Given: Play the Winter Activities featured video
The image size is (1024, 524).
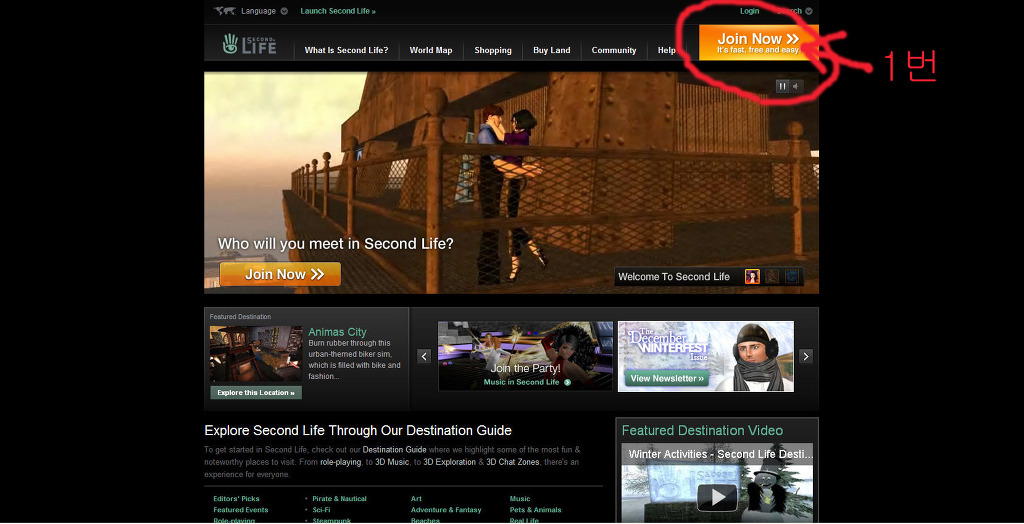Looking at the screenshot, I should point(718,497).
